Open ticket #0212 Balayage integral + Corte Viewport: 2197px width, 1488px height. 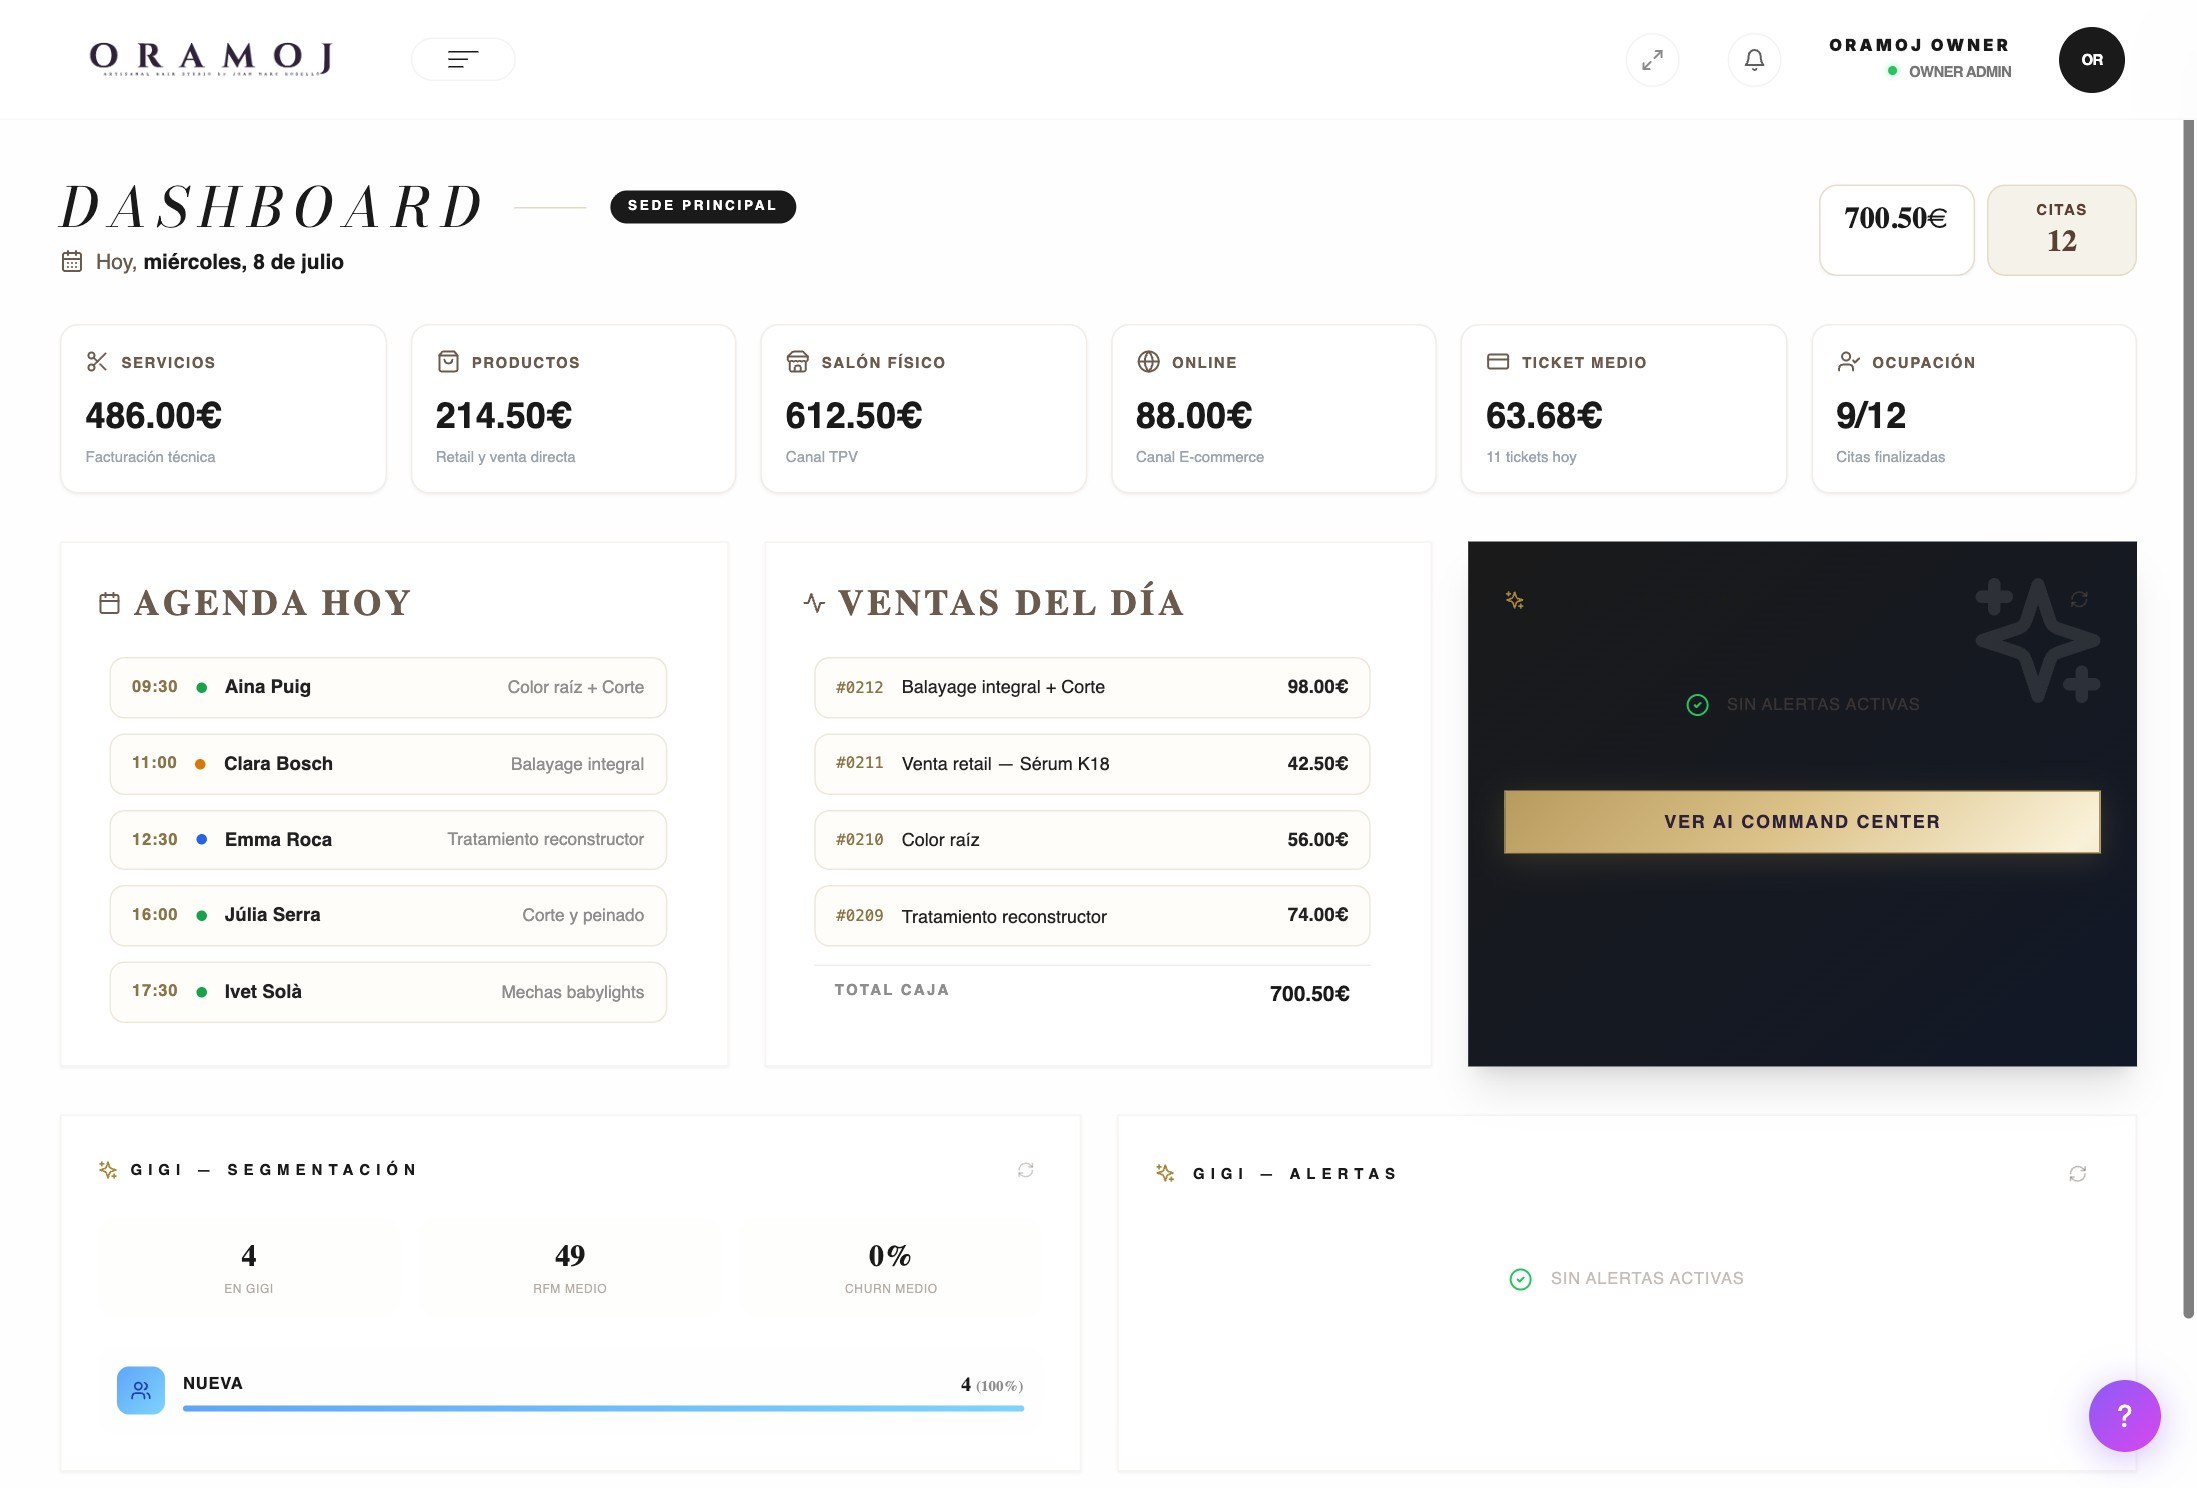1091,687
